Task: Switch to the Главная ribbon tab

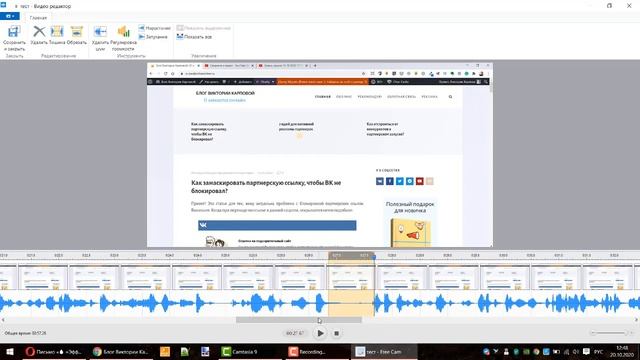Action: (x=38, y=18)
